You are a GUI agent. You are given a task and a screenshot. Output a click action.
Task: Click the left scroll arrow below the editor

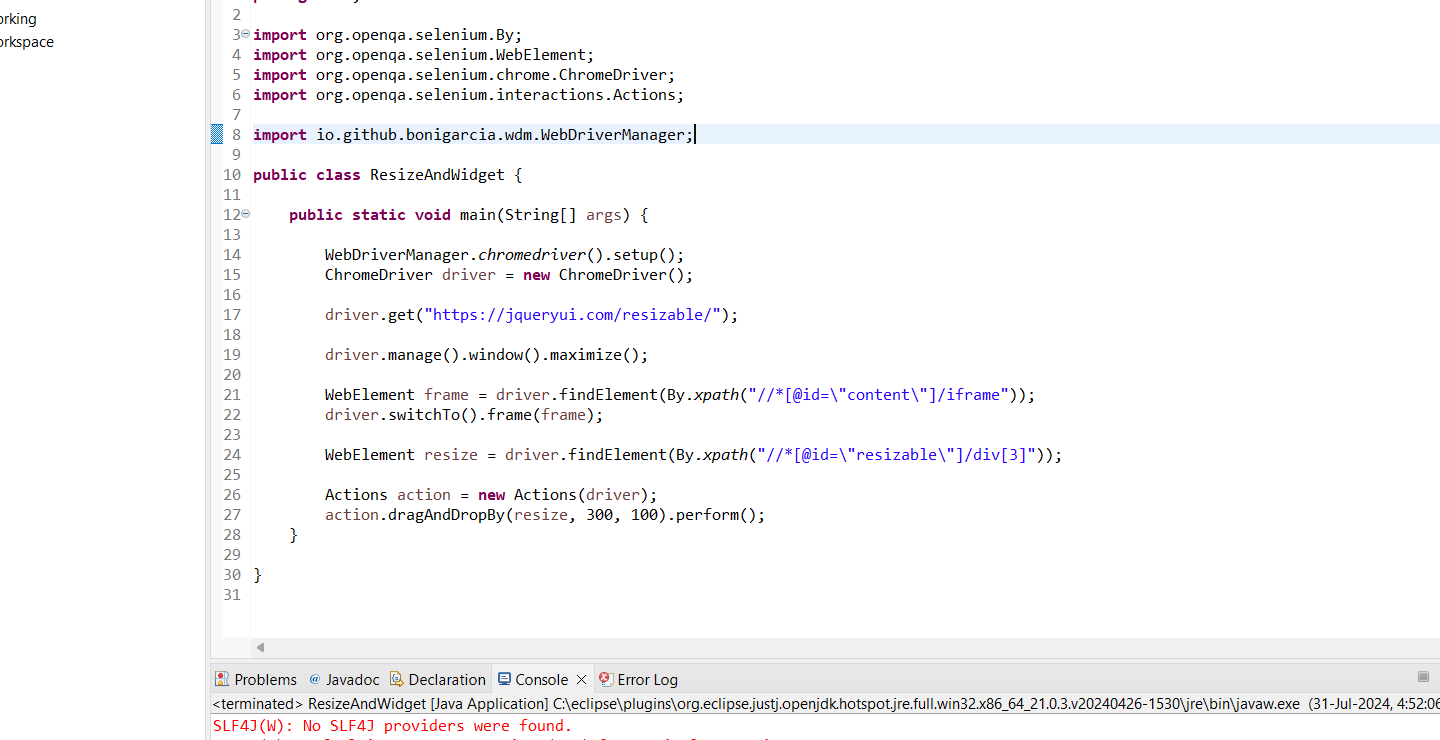pyautogui.click(x=260, y=647)
